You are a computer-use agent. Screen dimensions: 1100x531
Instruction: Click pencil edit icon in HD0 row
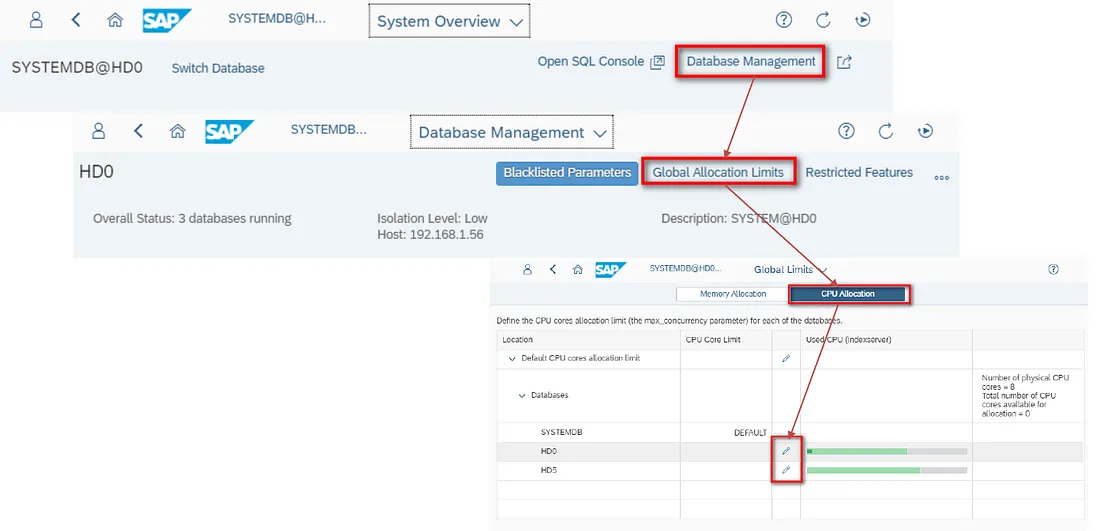point(786,451)
